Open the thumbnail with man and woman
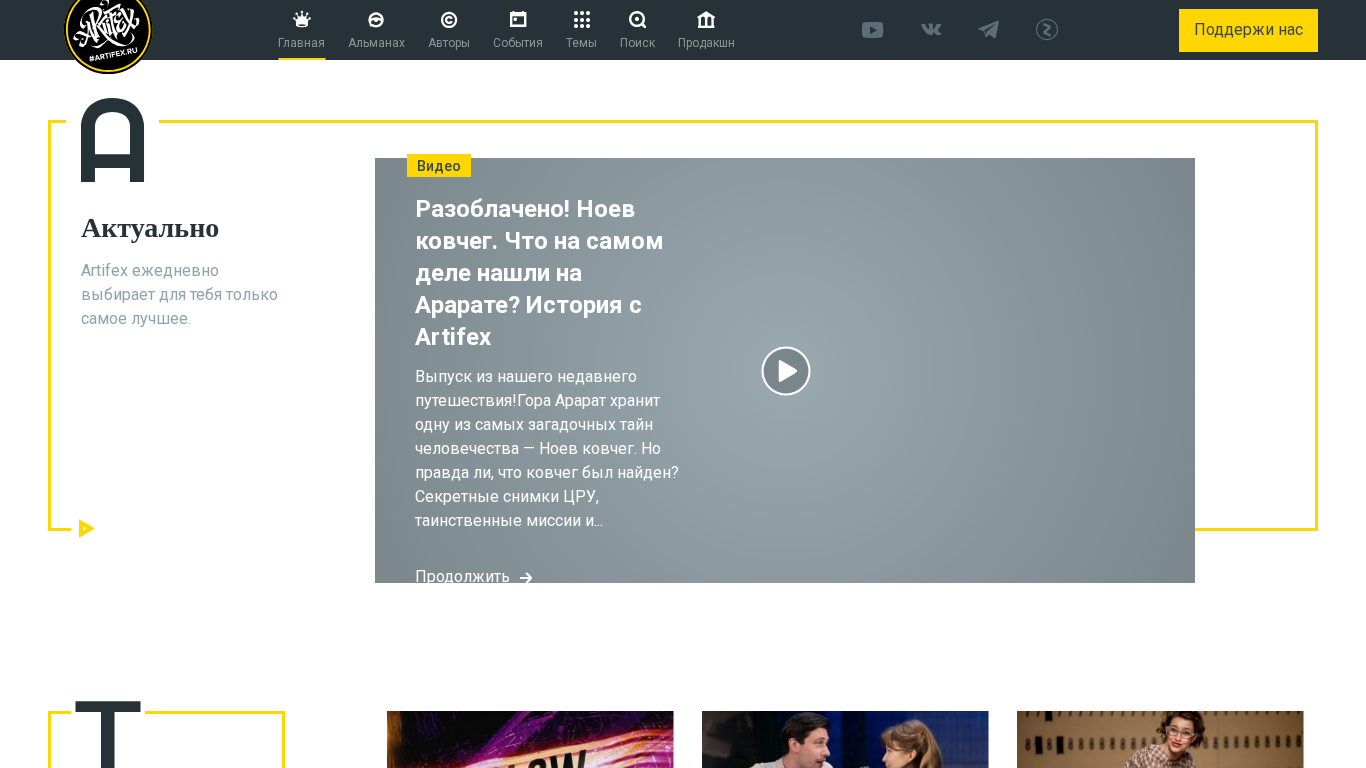Screen dimensions: 1366x768 (845, 739)
